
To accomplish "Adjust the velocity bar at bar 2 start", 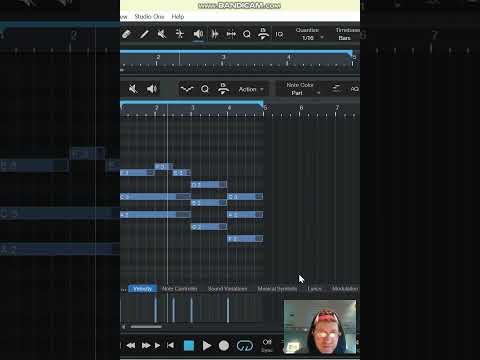I will tap(155, 310).
